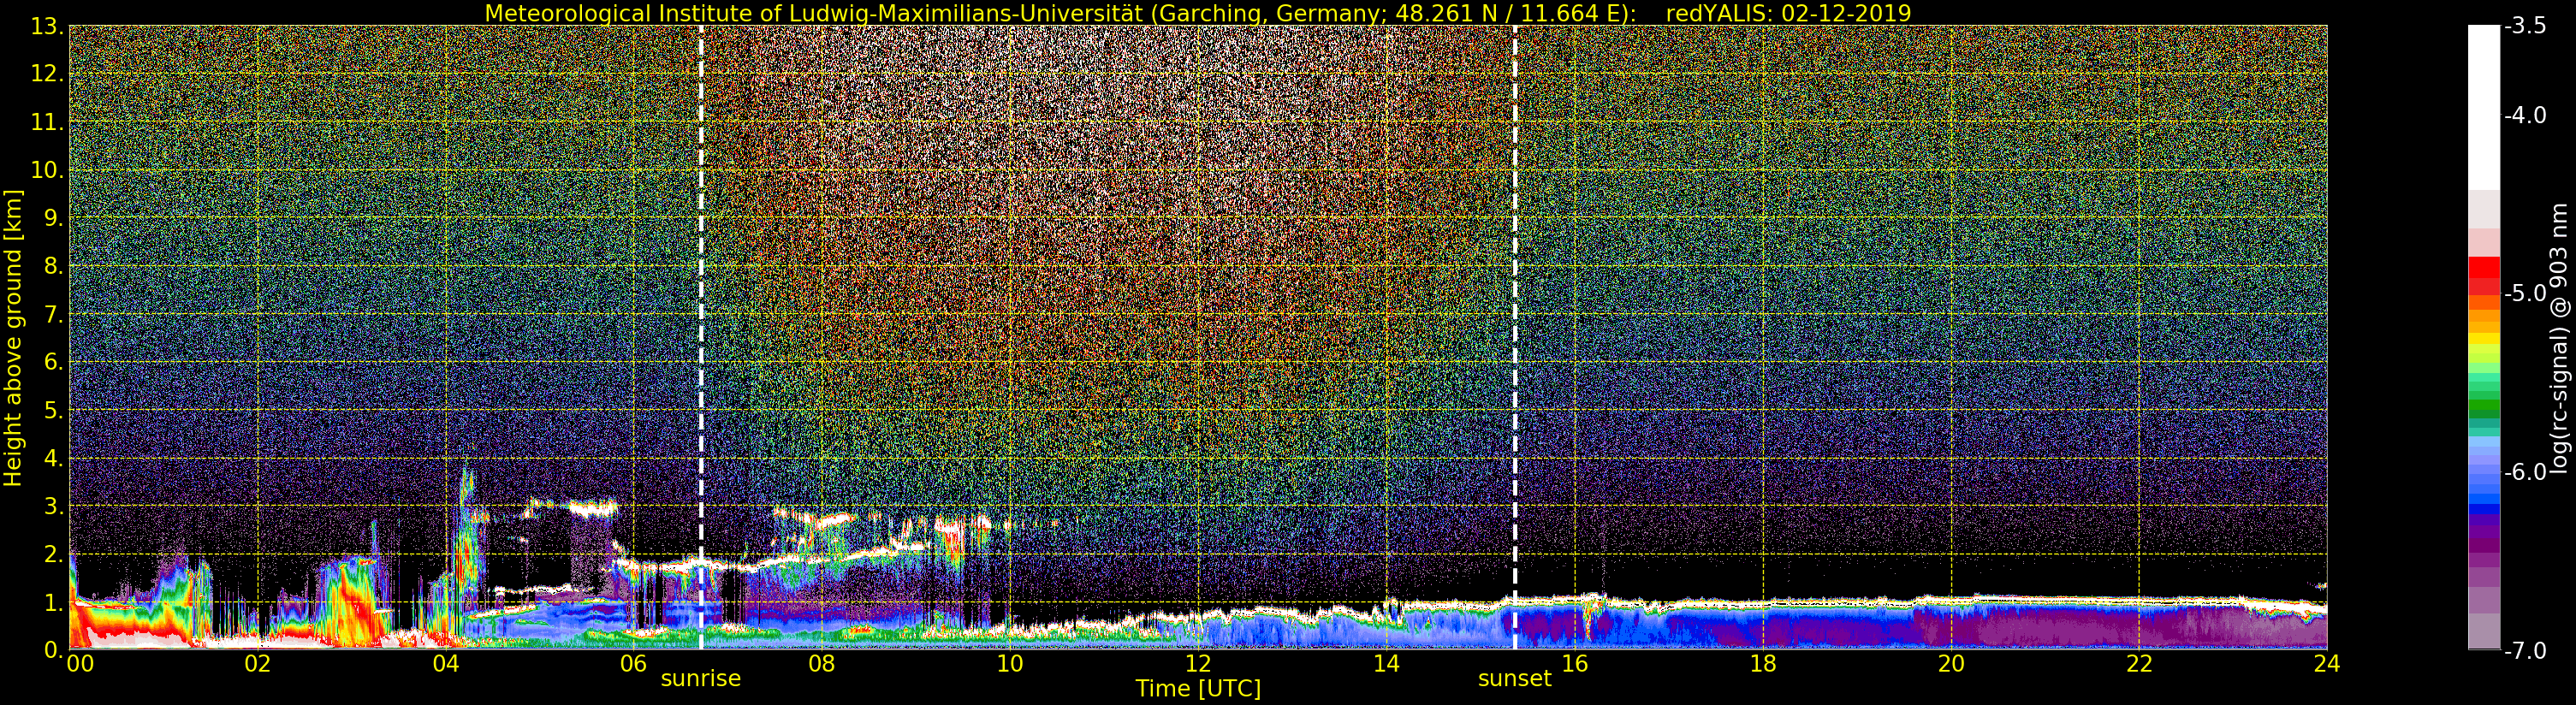Click the time axis tick label 00

pyautogui.click(x=80, y=664)
